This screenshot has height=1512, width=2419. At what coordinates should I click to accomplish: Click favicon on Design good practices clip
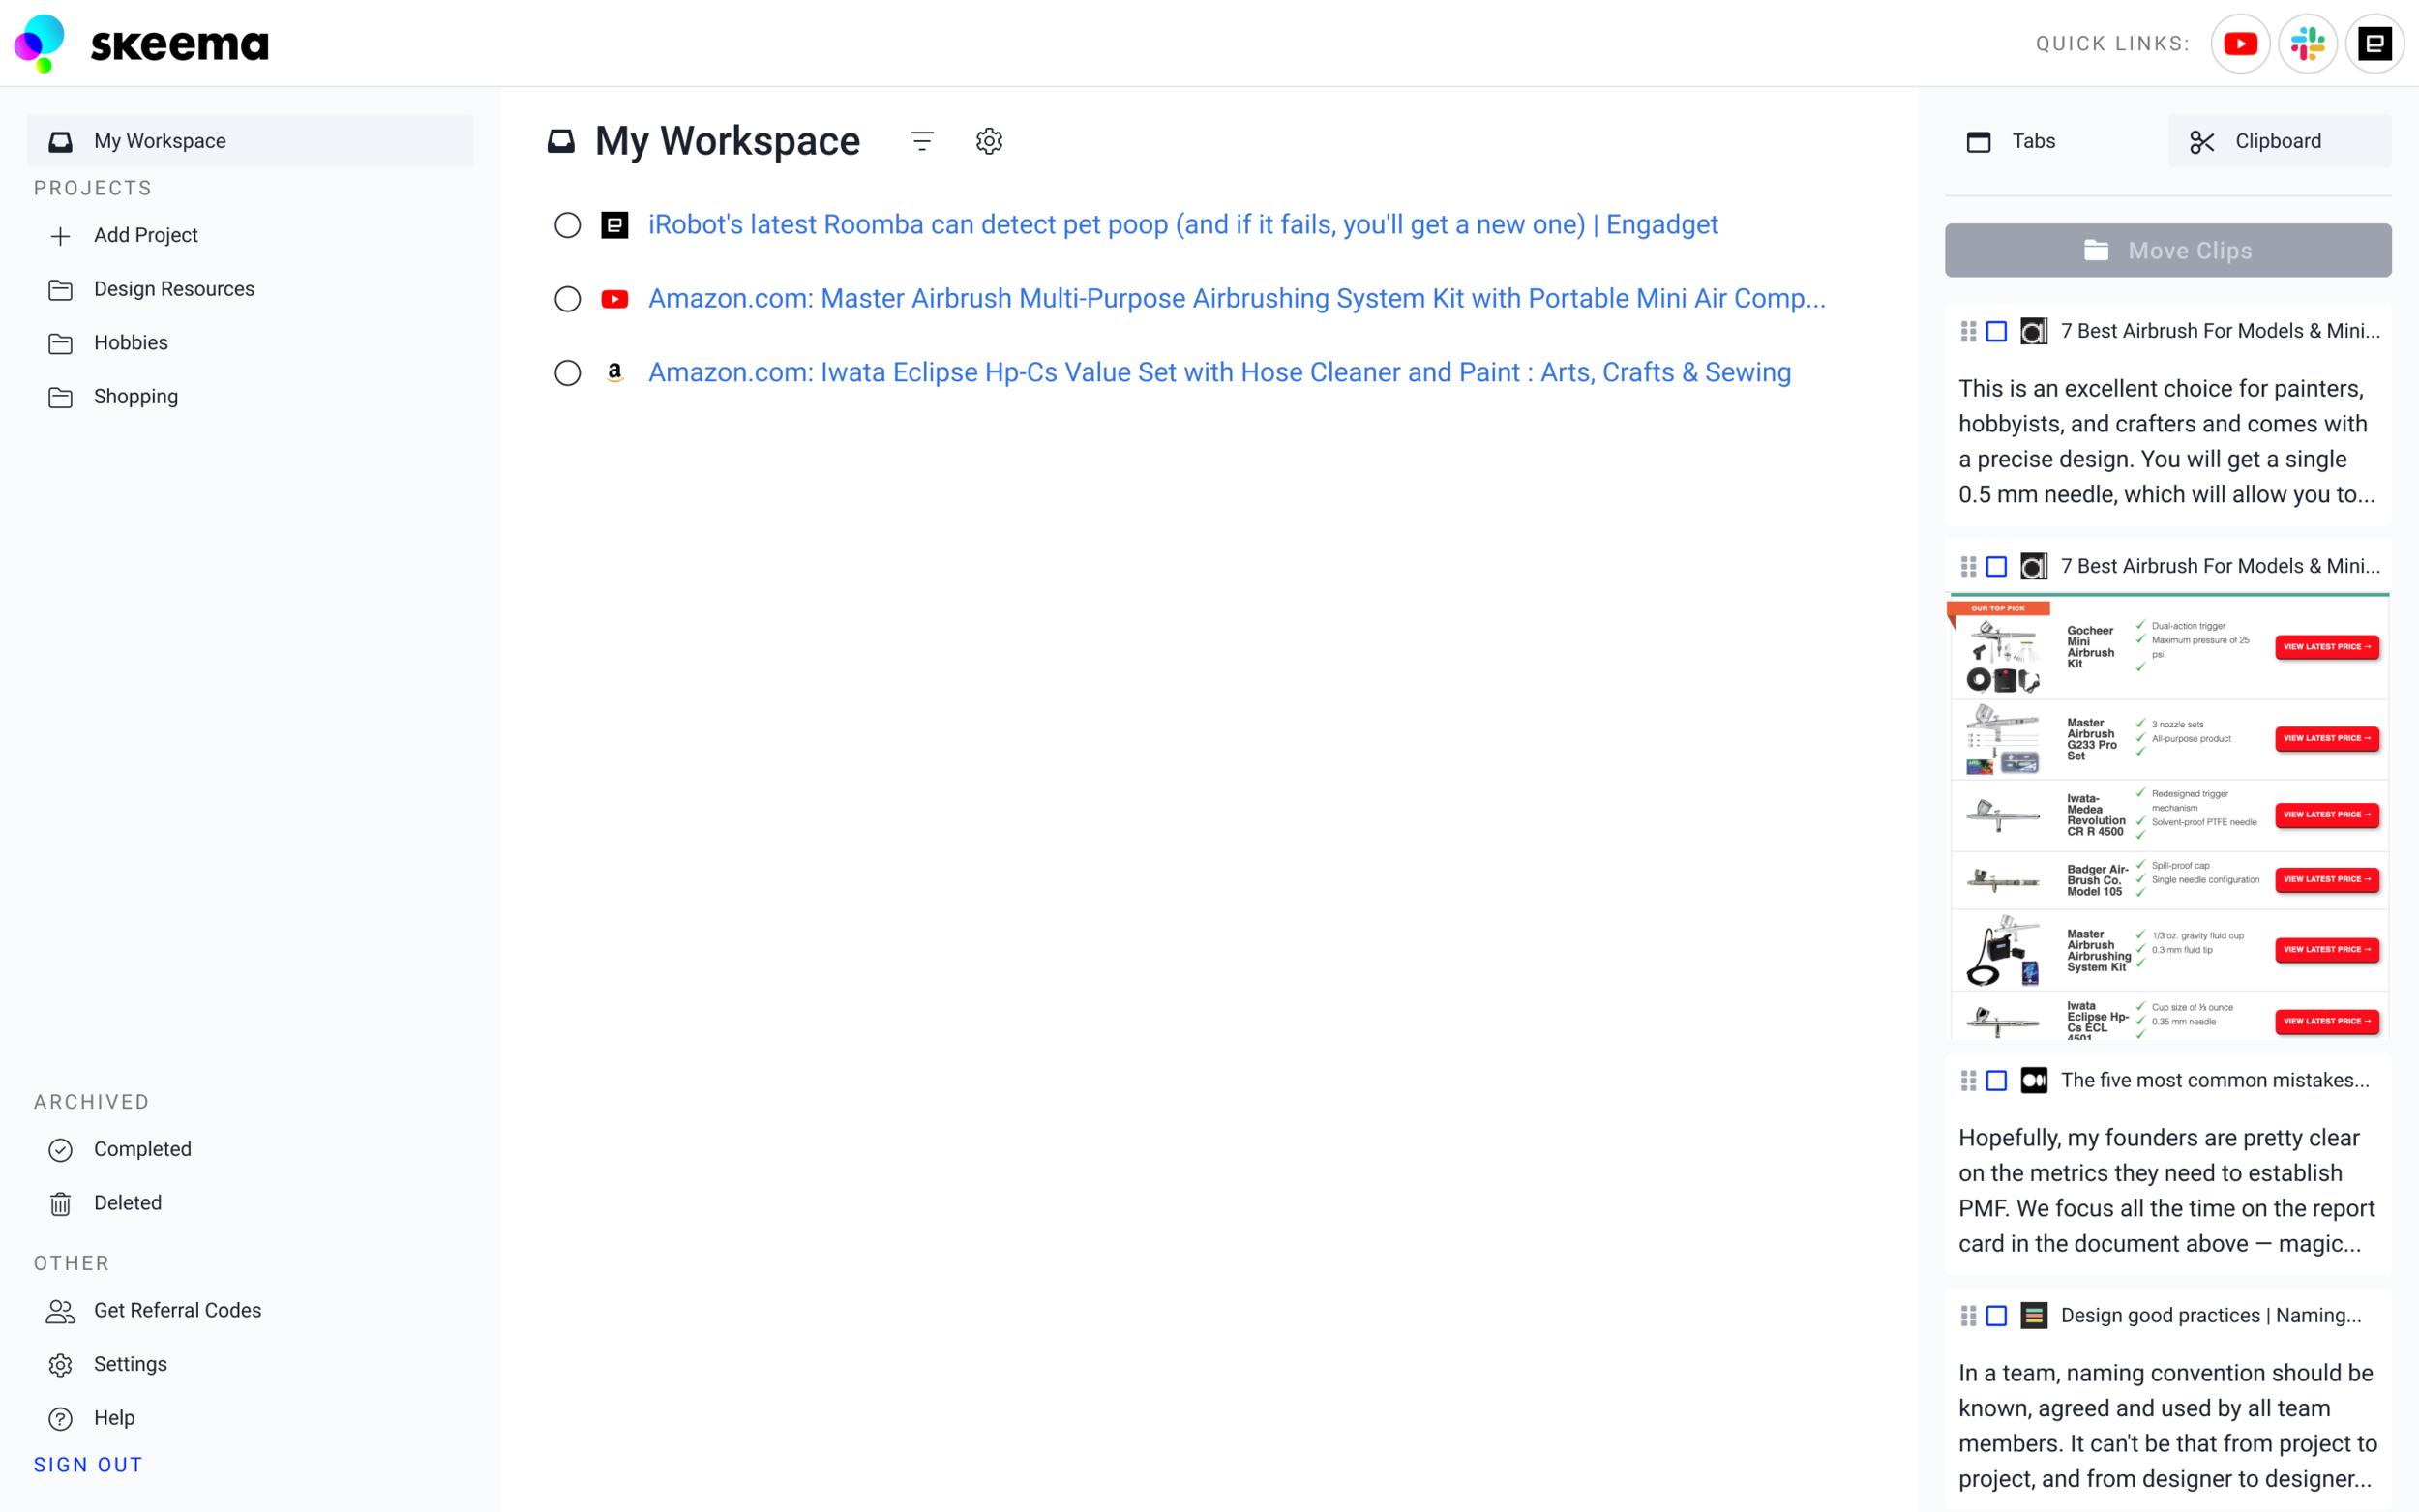[x=2033, y=1315]
